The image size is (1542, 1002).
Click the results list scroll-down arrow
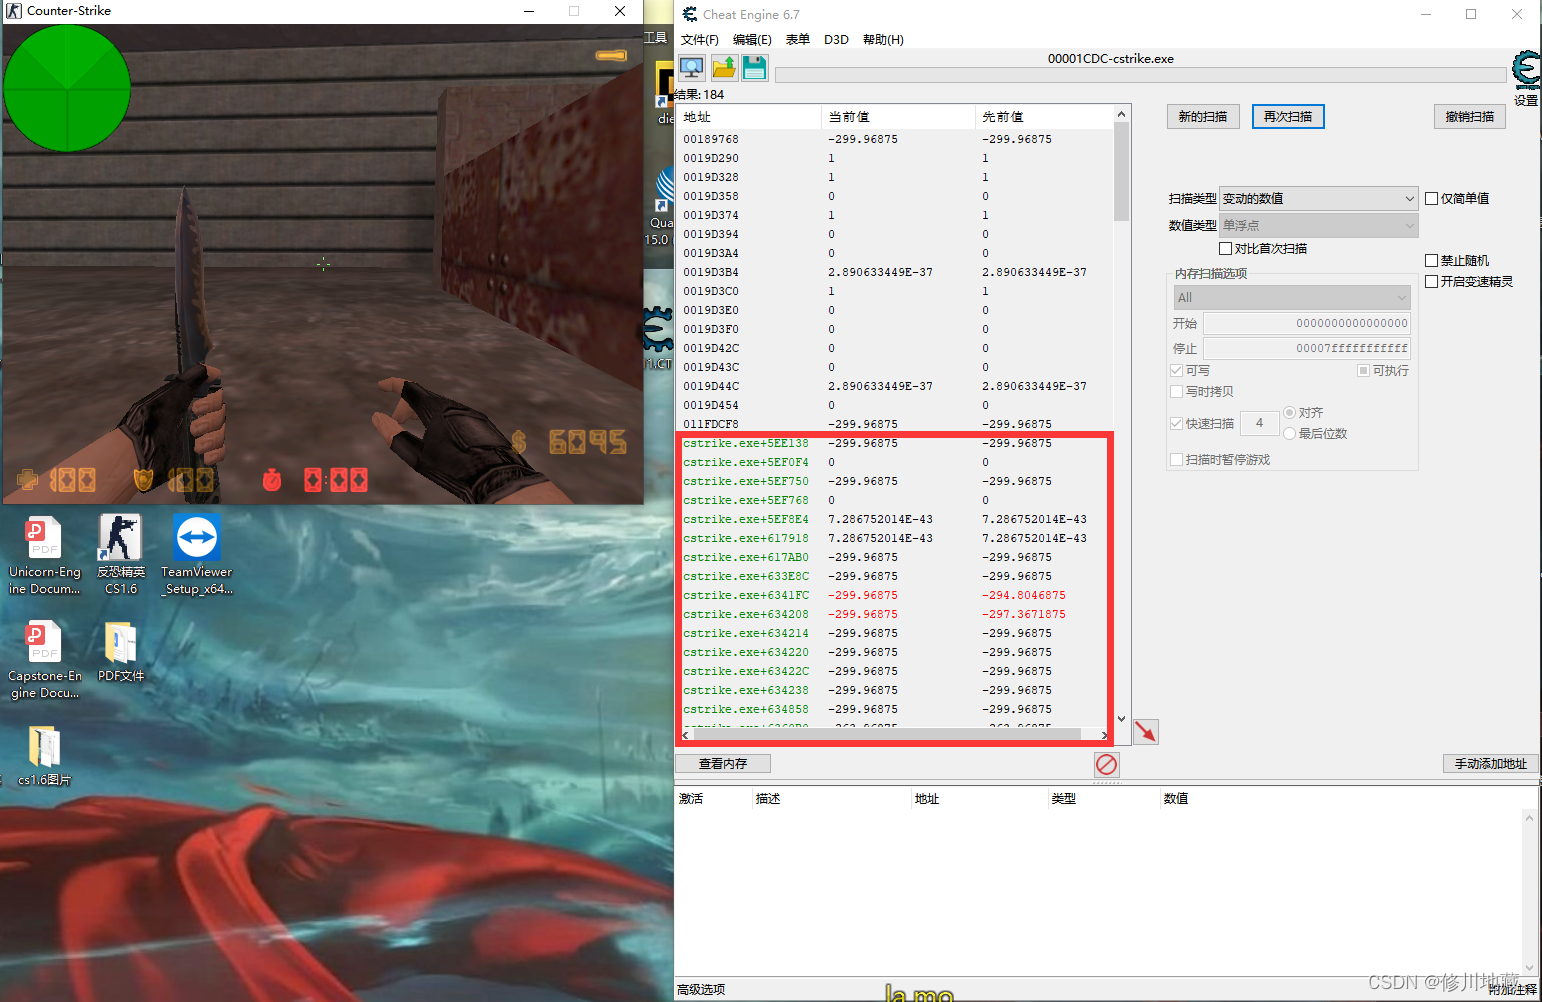pos(1121,719)
